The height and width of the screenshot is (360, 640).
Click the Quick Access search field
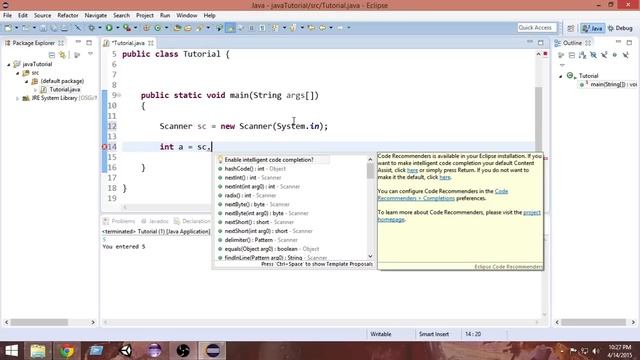pos(536,28)
